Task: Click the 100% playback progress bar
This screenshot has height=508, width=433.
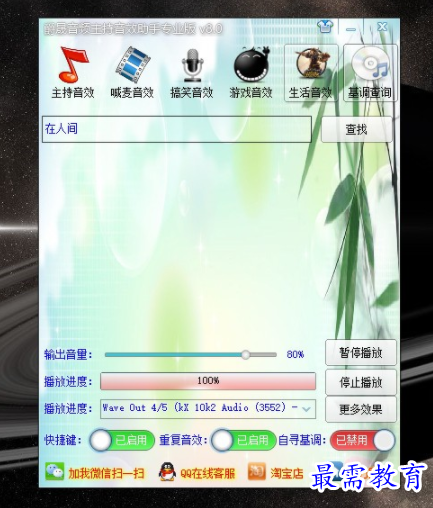Action: [208, 381]
